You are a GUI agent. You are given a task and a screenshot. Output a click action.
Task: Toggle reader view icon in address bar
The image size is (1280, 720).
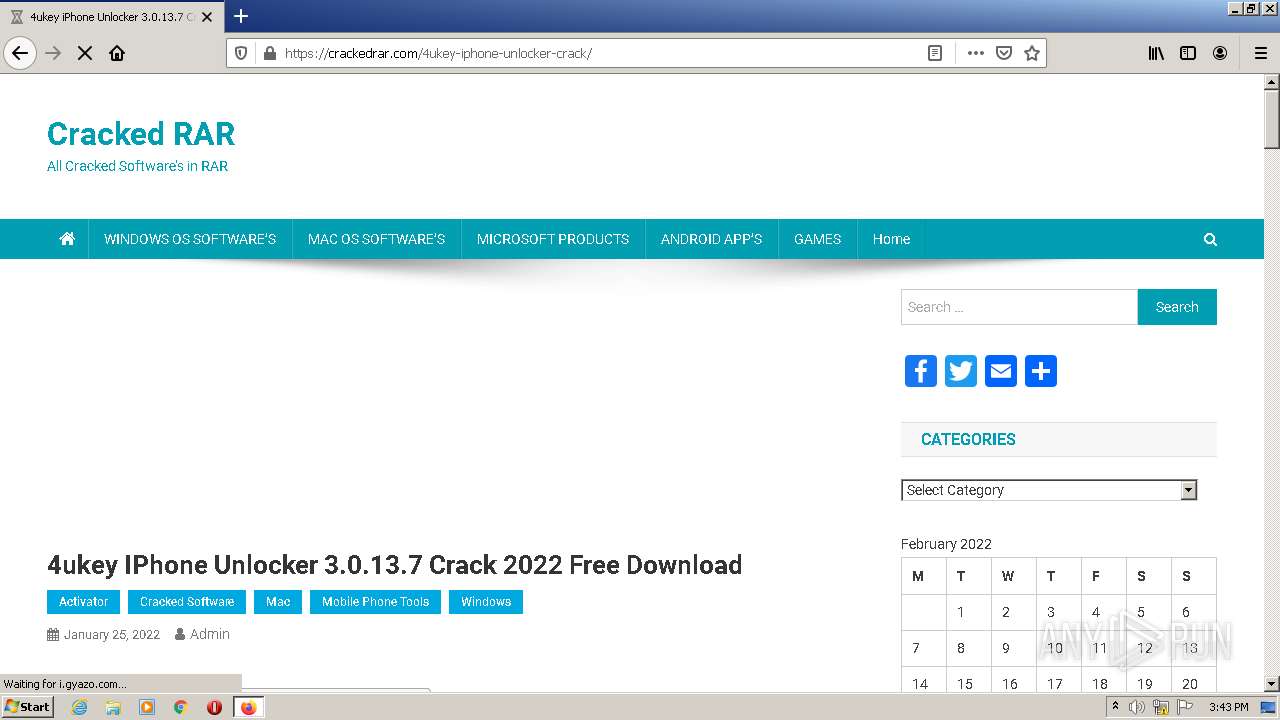[935, 53]
